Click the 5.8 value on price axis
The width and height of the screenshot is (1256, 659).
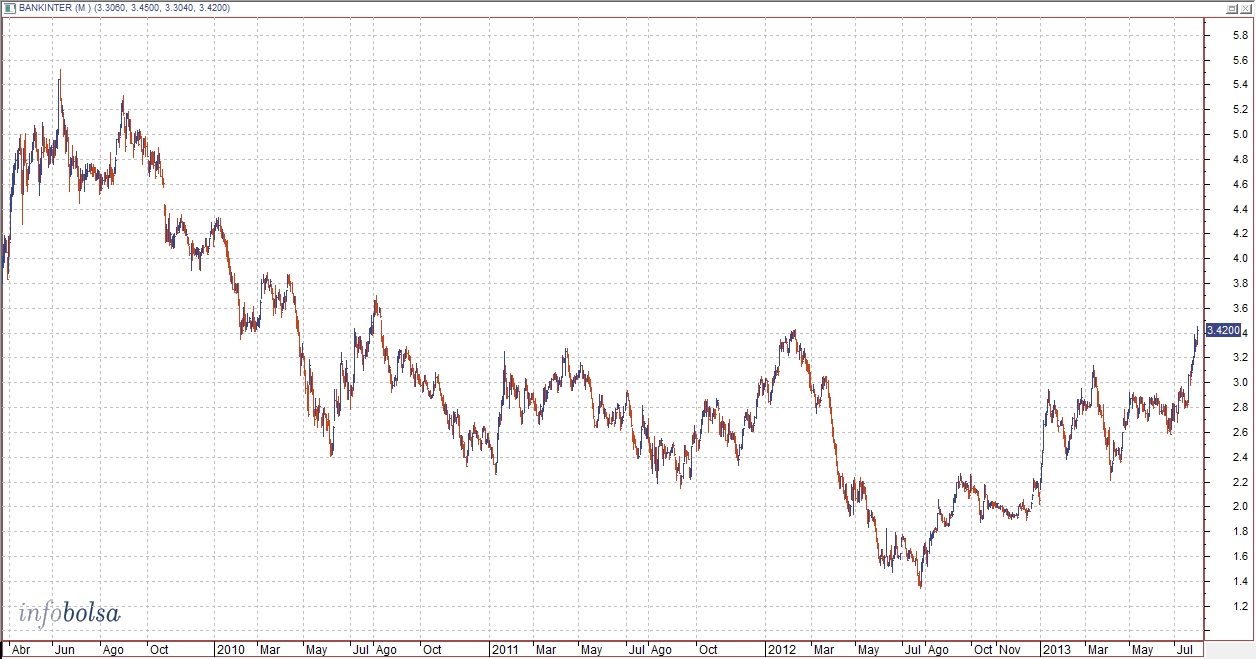tap(1239, 36)
